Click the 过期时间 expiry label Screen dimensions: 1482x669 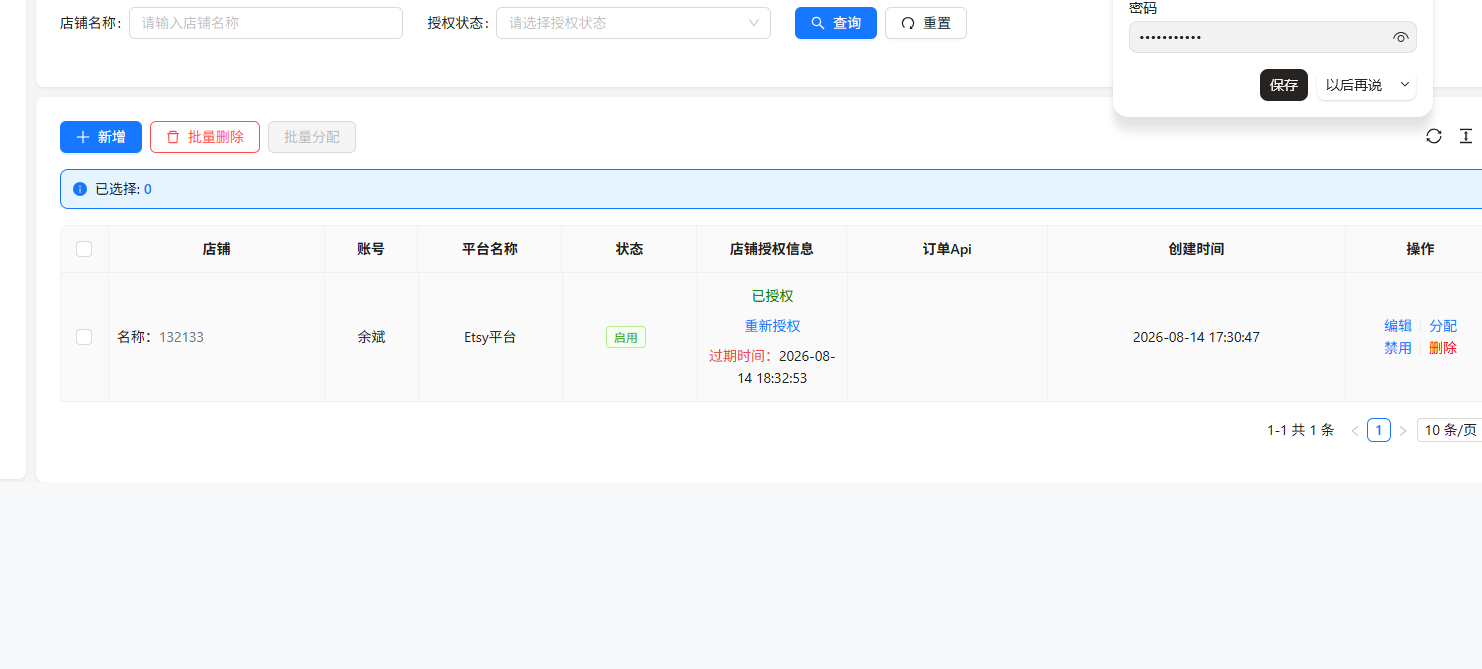pos(742,356)
